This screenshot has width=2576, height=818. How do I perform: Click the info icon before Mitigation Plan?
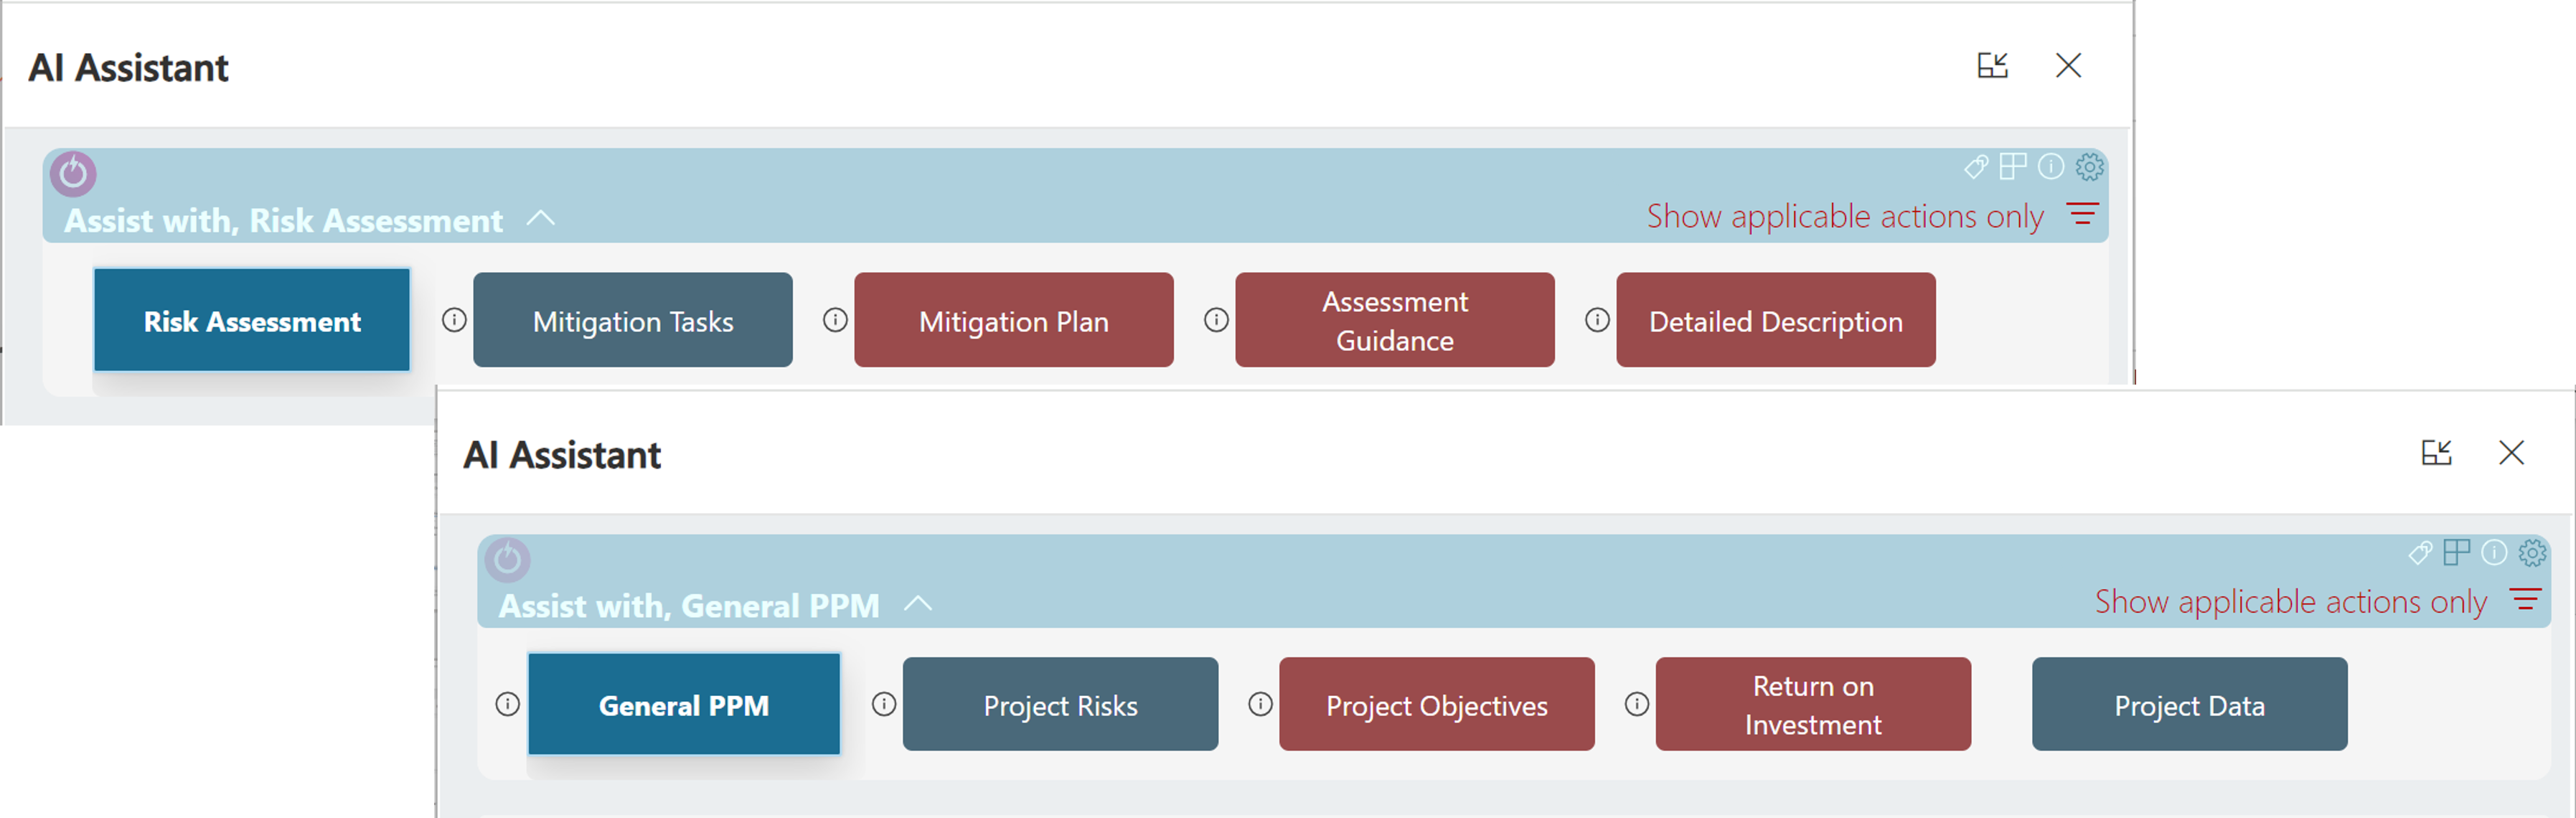835,320
